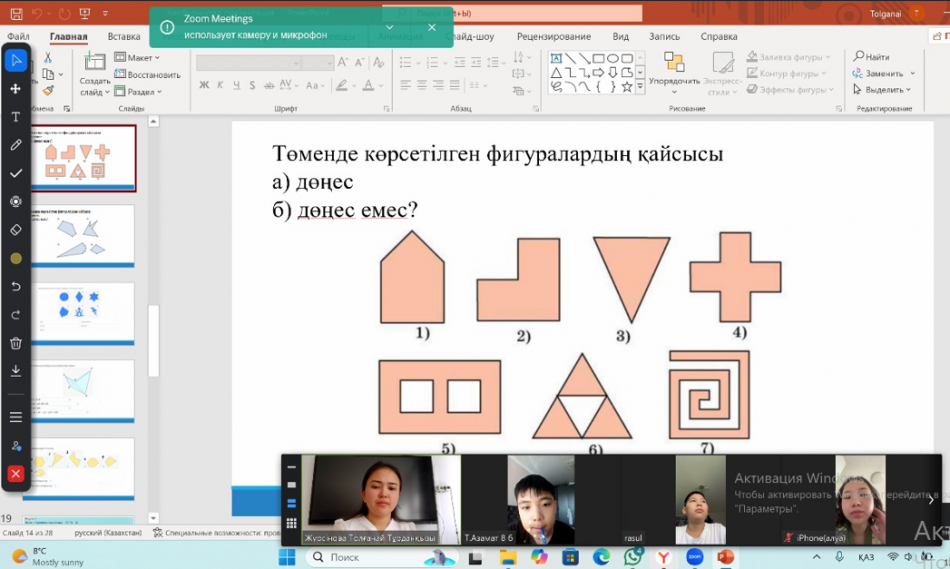
Task: Click Восстановить slide reset button
Action: (x=147, y=75)
